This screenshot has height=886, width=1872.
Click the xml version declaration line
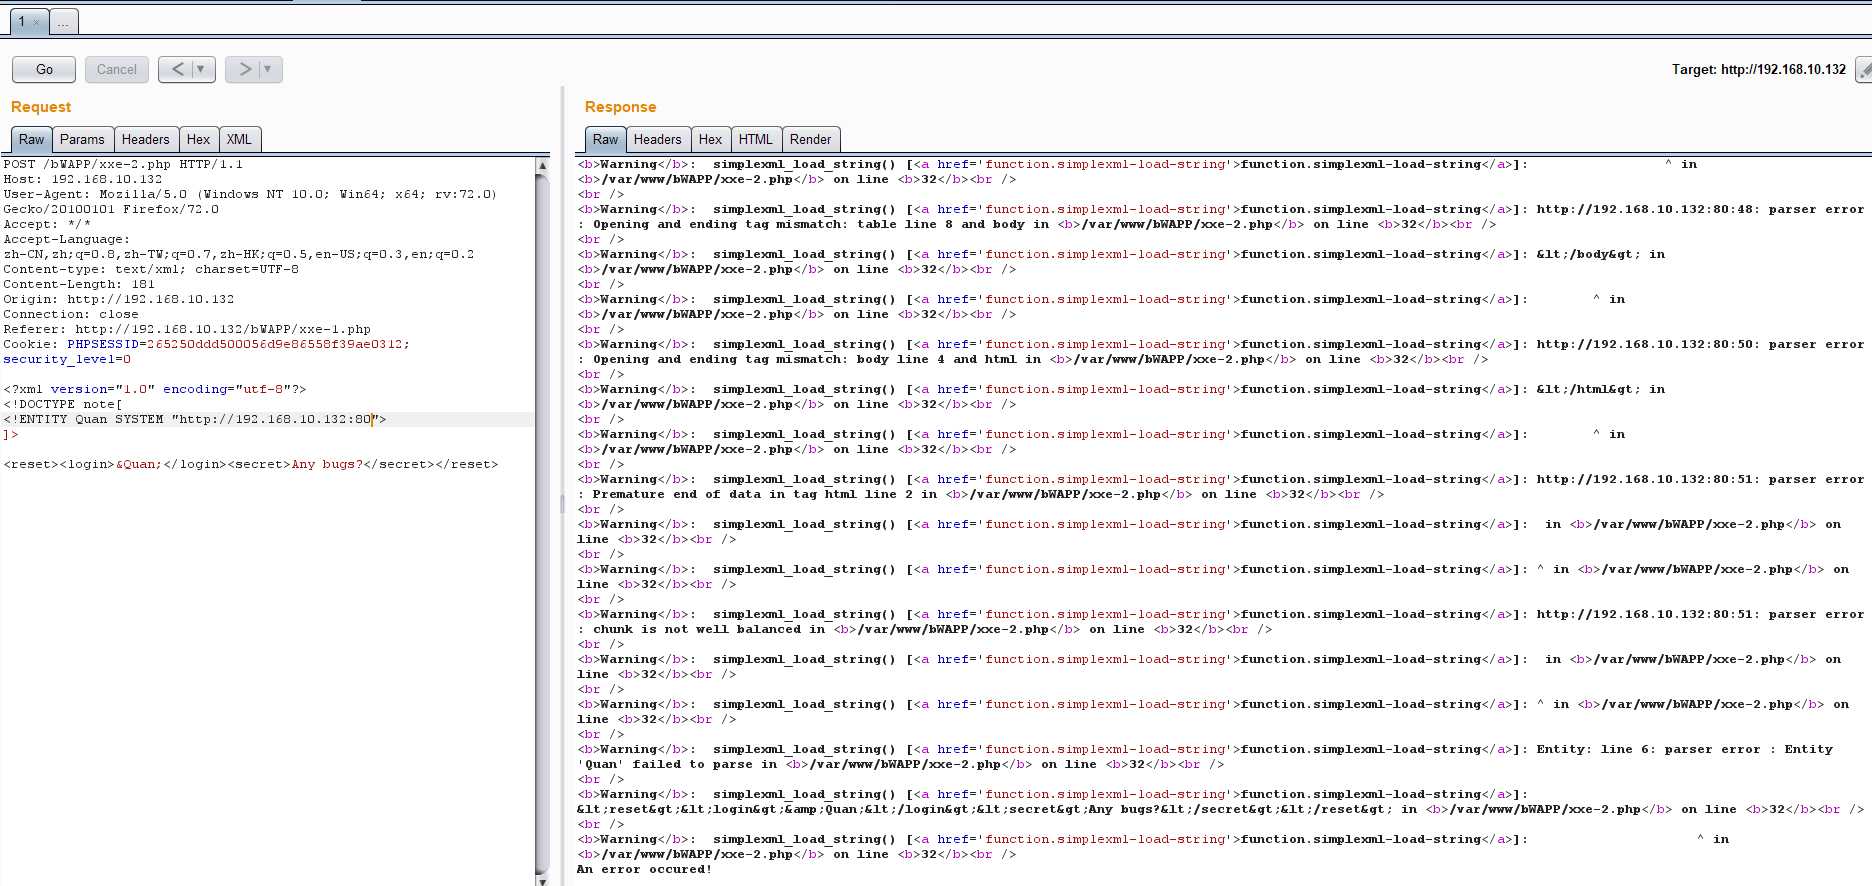coord(155,389)
